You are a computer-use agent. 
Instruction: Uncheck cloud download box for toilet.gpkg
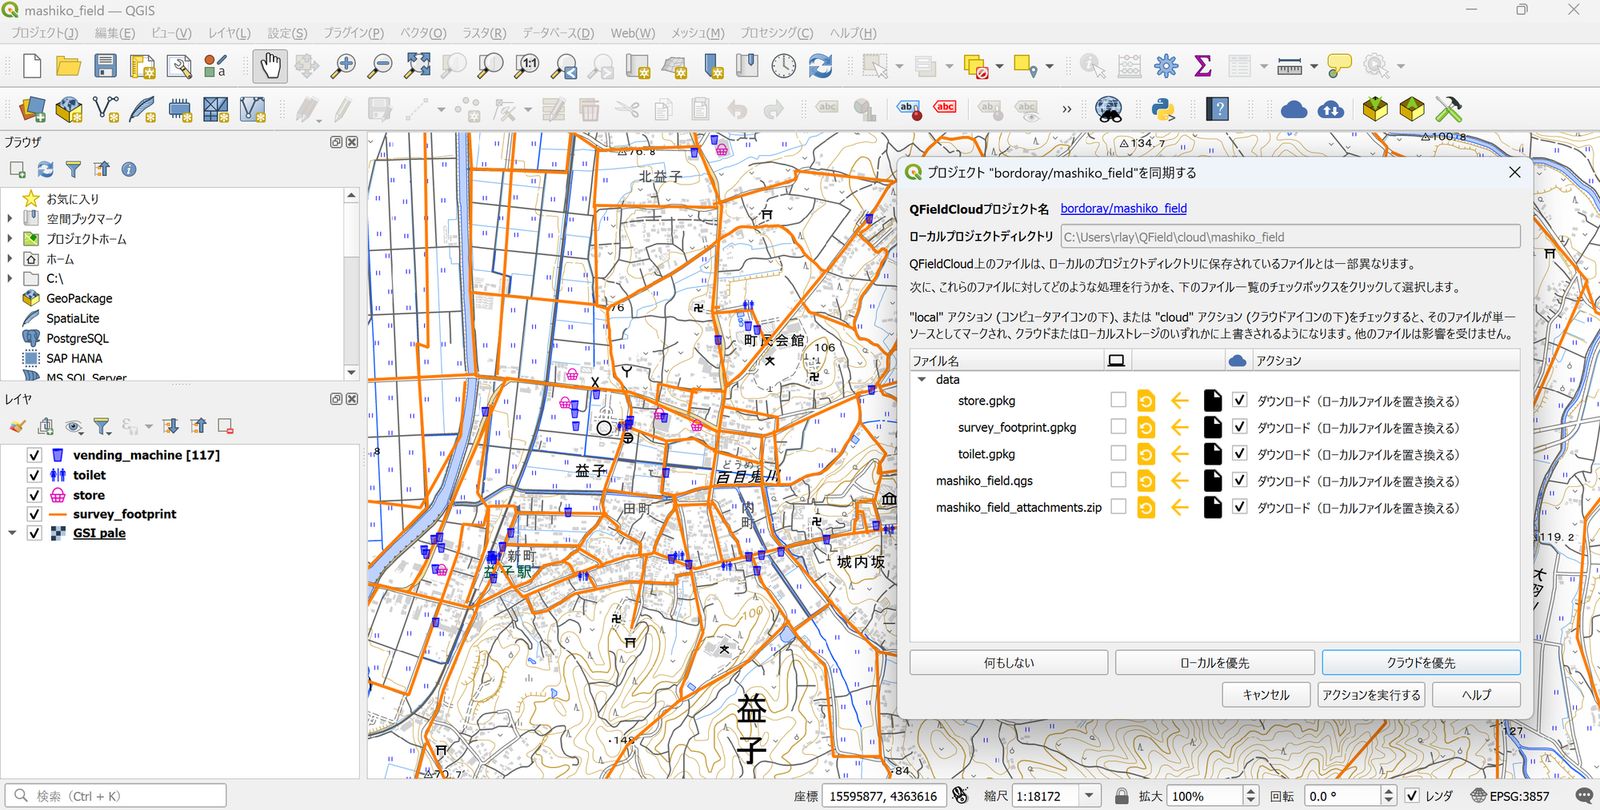pyautogui.click(x=1240, y=454)
